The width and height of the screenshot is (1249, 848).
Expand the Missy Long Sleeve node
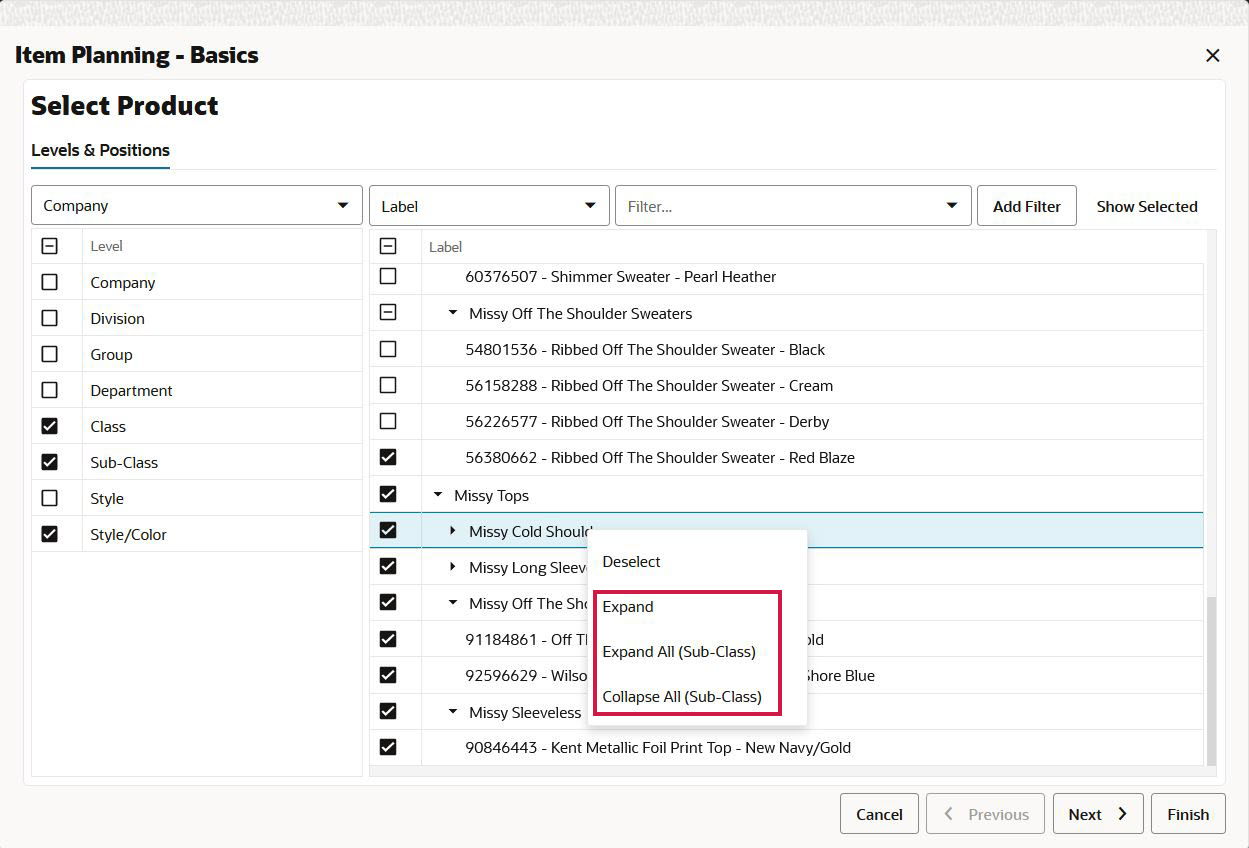point(453,567)
